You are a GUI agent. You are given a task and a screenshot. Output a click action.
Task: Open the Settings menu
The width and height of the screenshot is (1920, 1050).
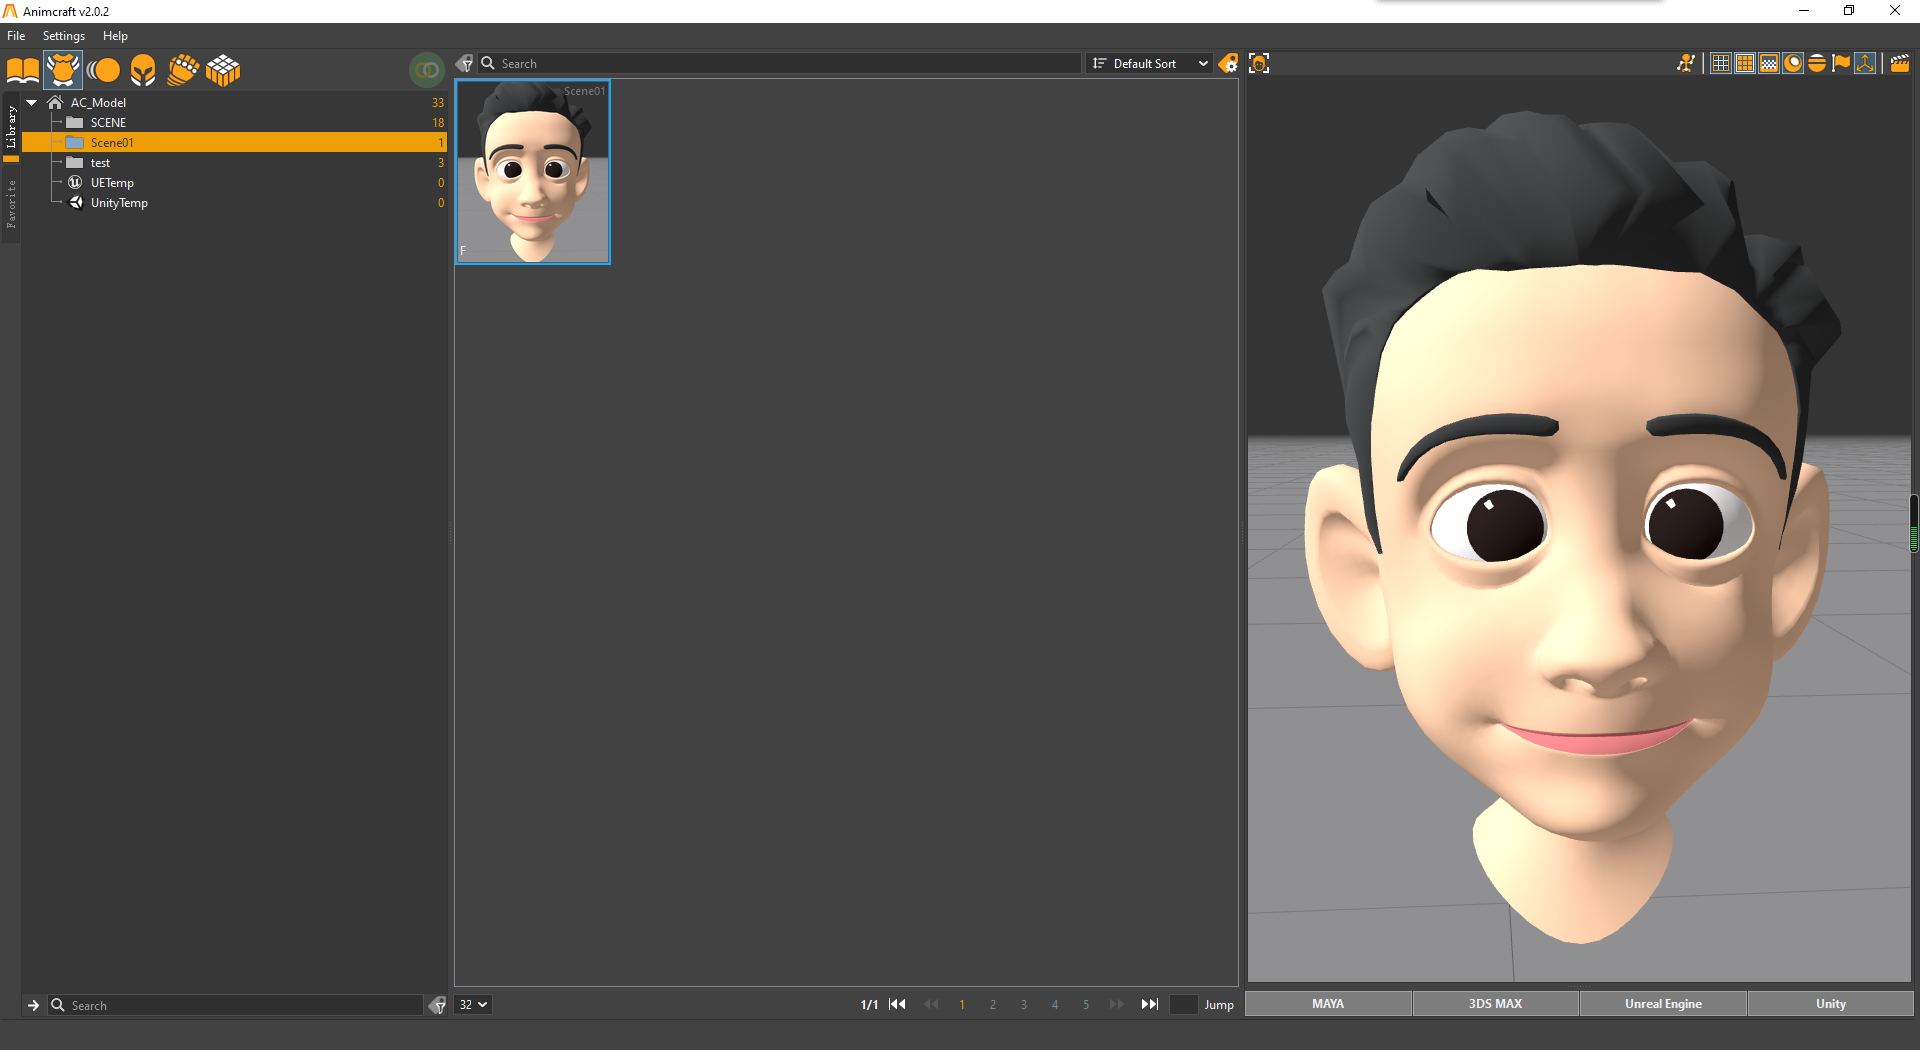point(64,35)
